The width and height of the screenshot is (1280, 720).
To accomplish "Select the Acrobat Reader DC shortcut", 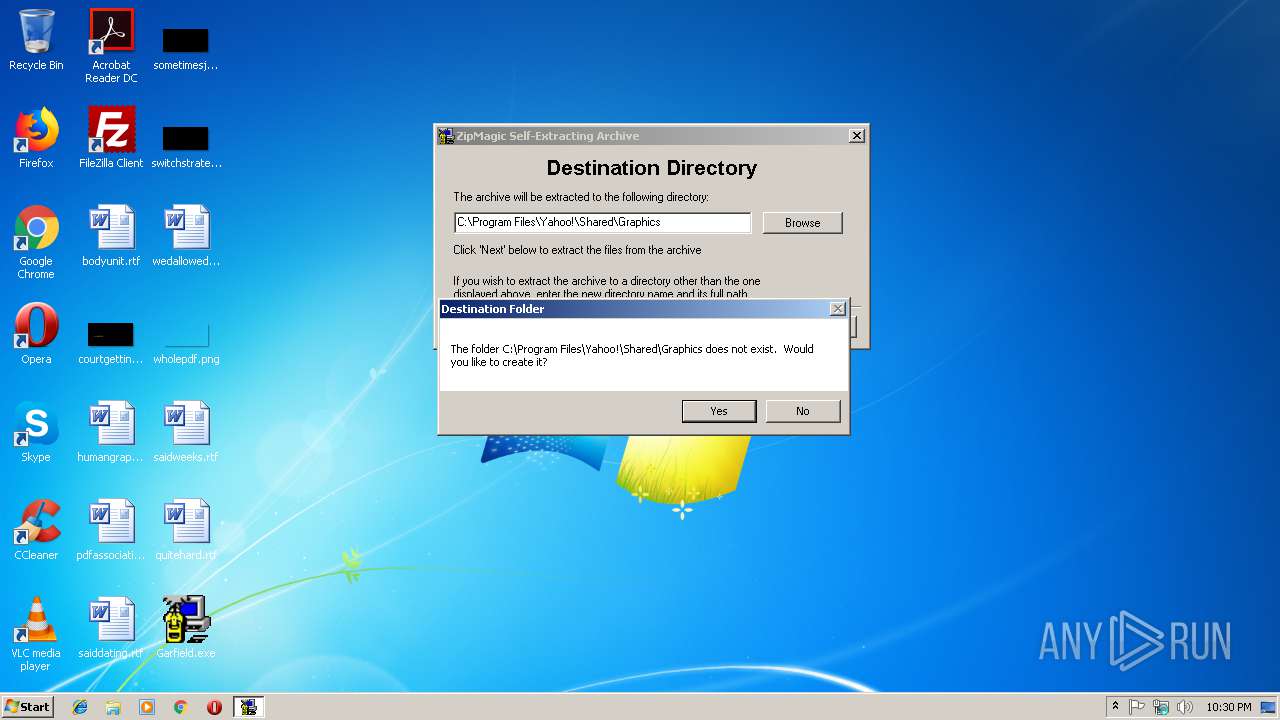I will [x=111, y=46].
